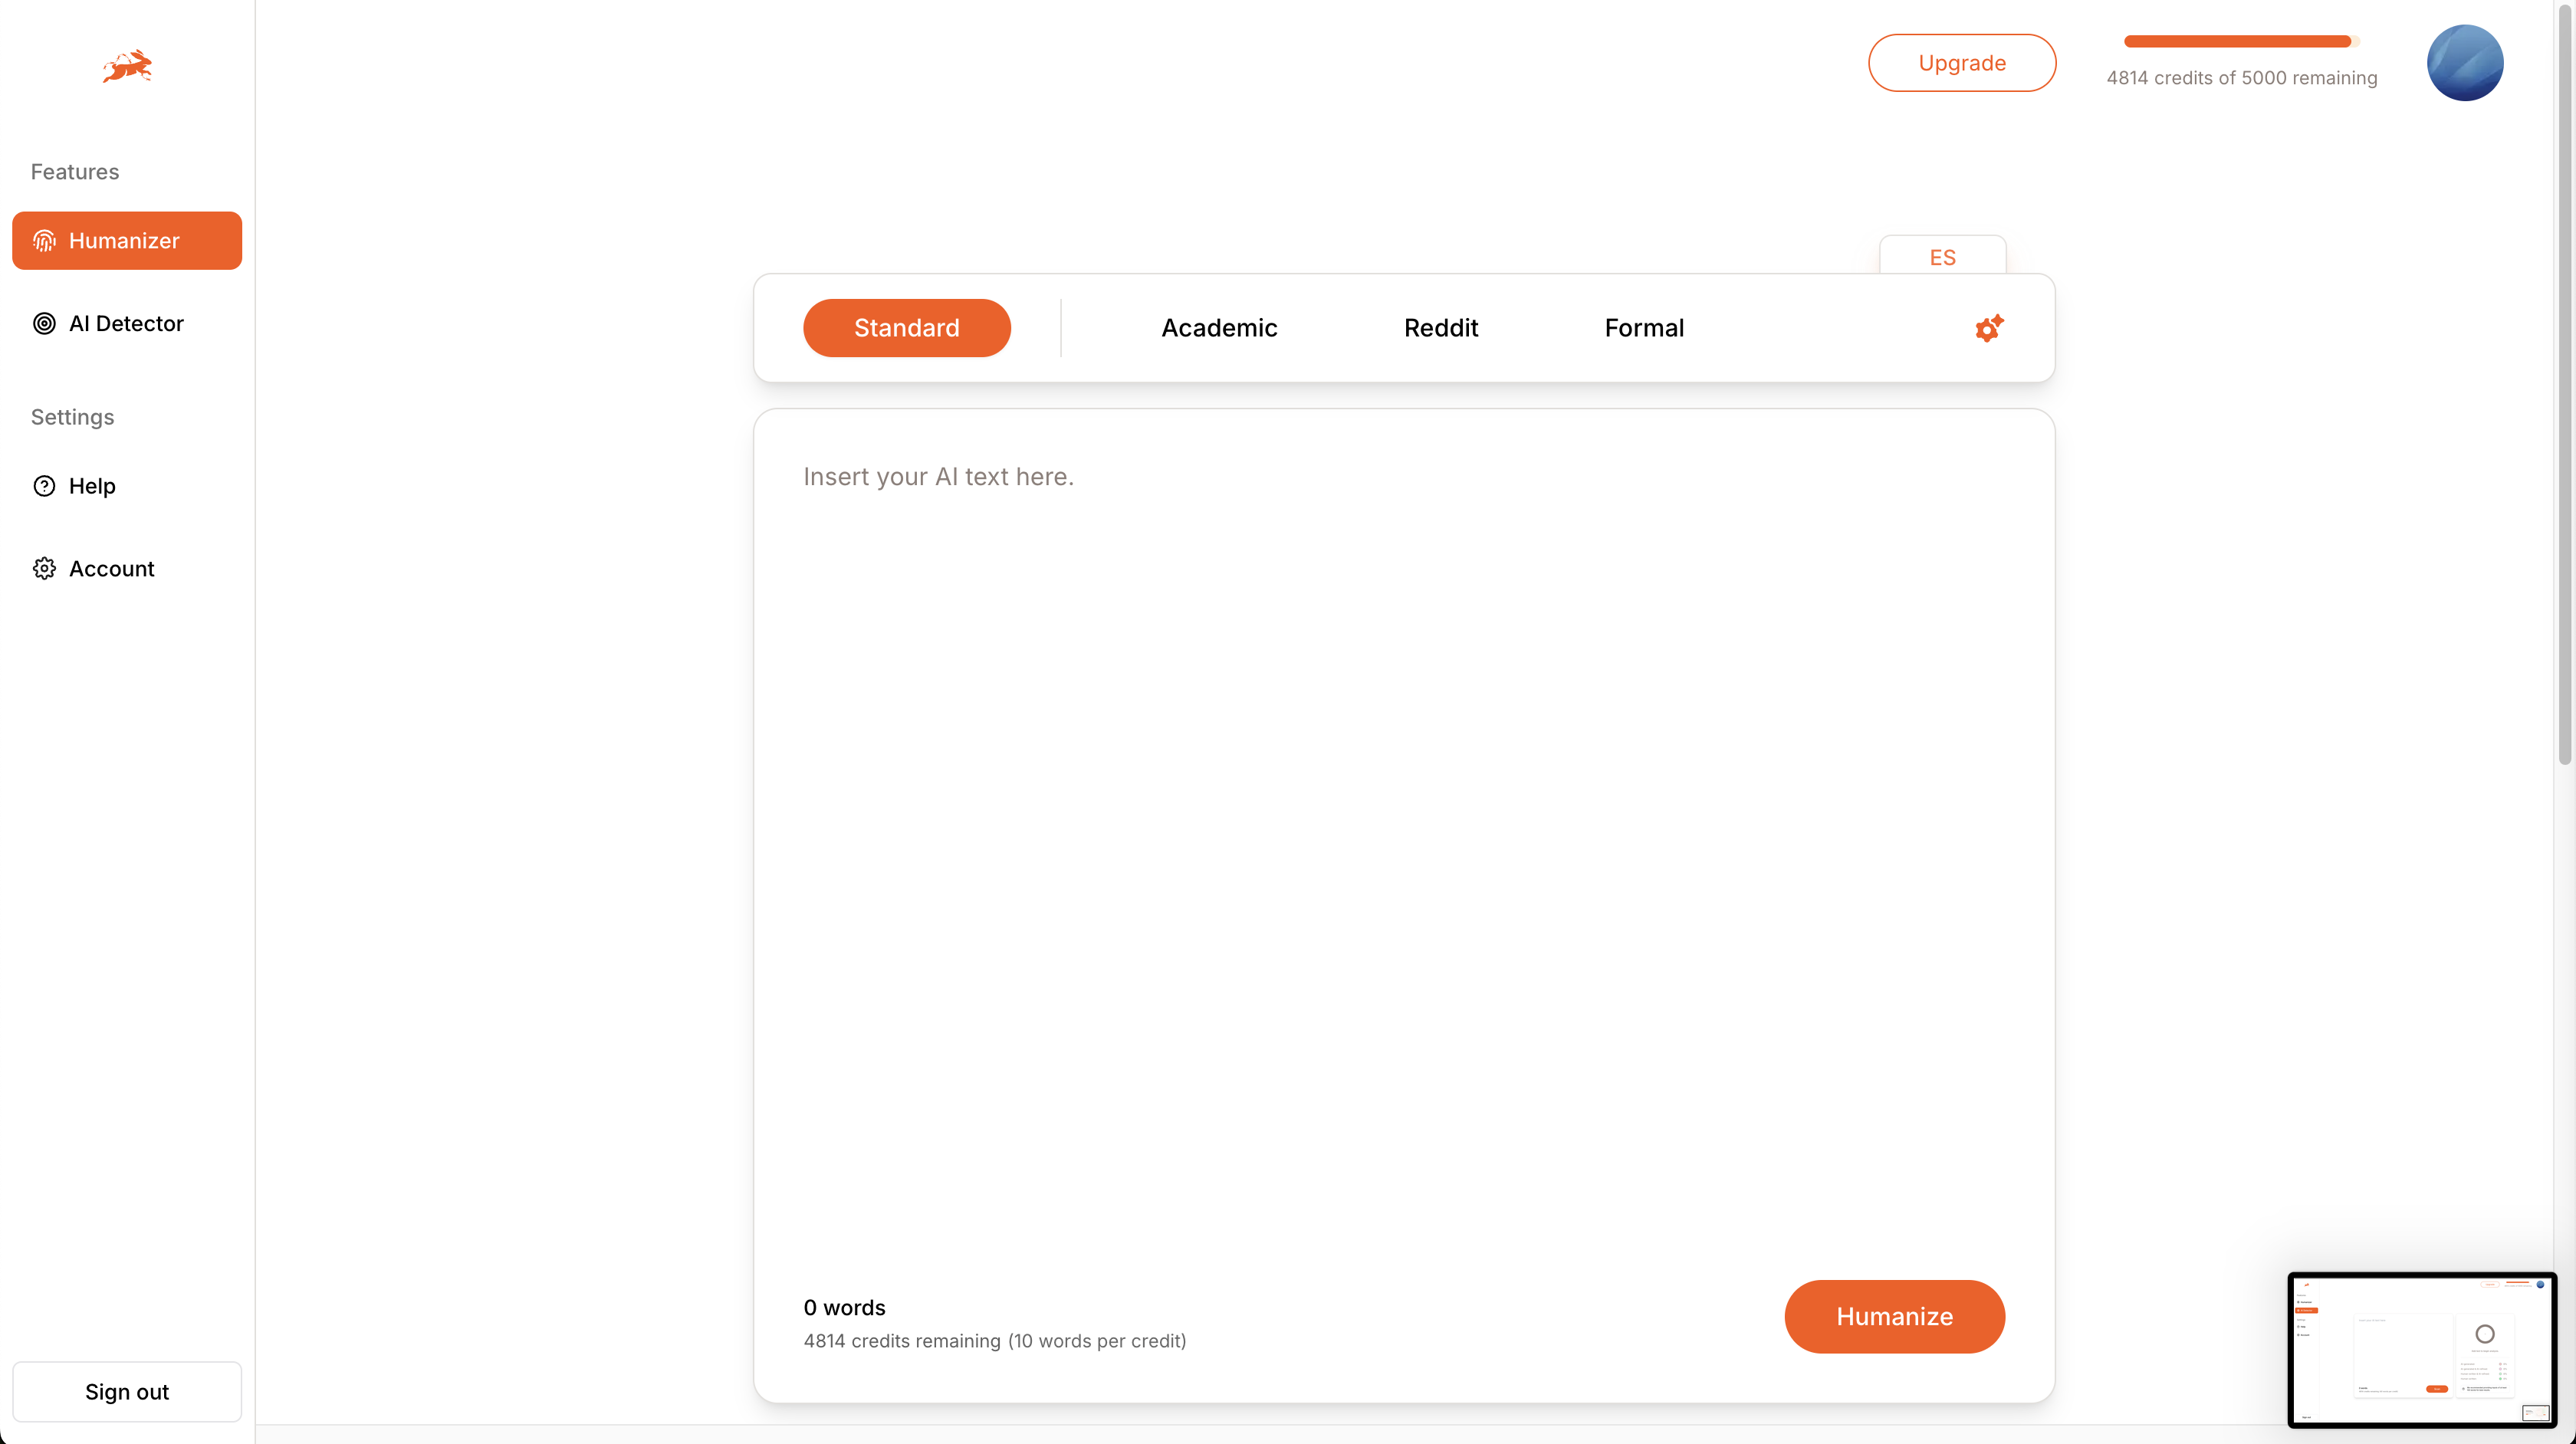Open AI Detector in the sidebar

pos(126,324)
